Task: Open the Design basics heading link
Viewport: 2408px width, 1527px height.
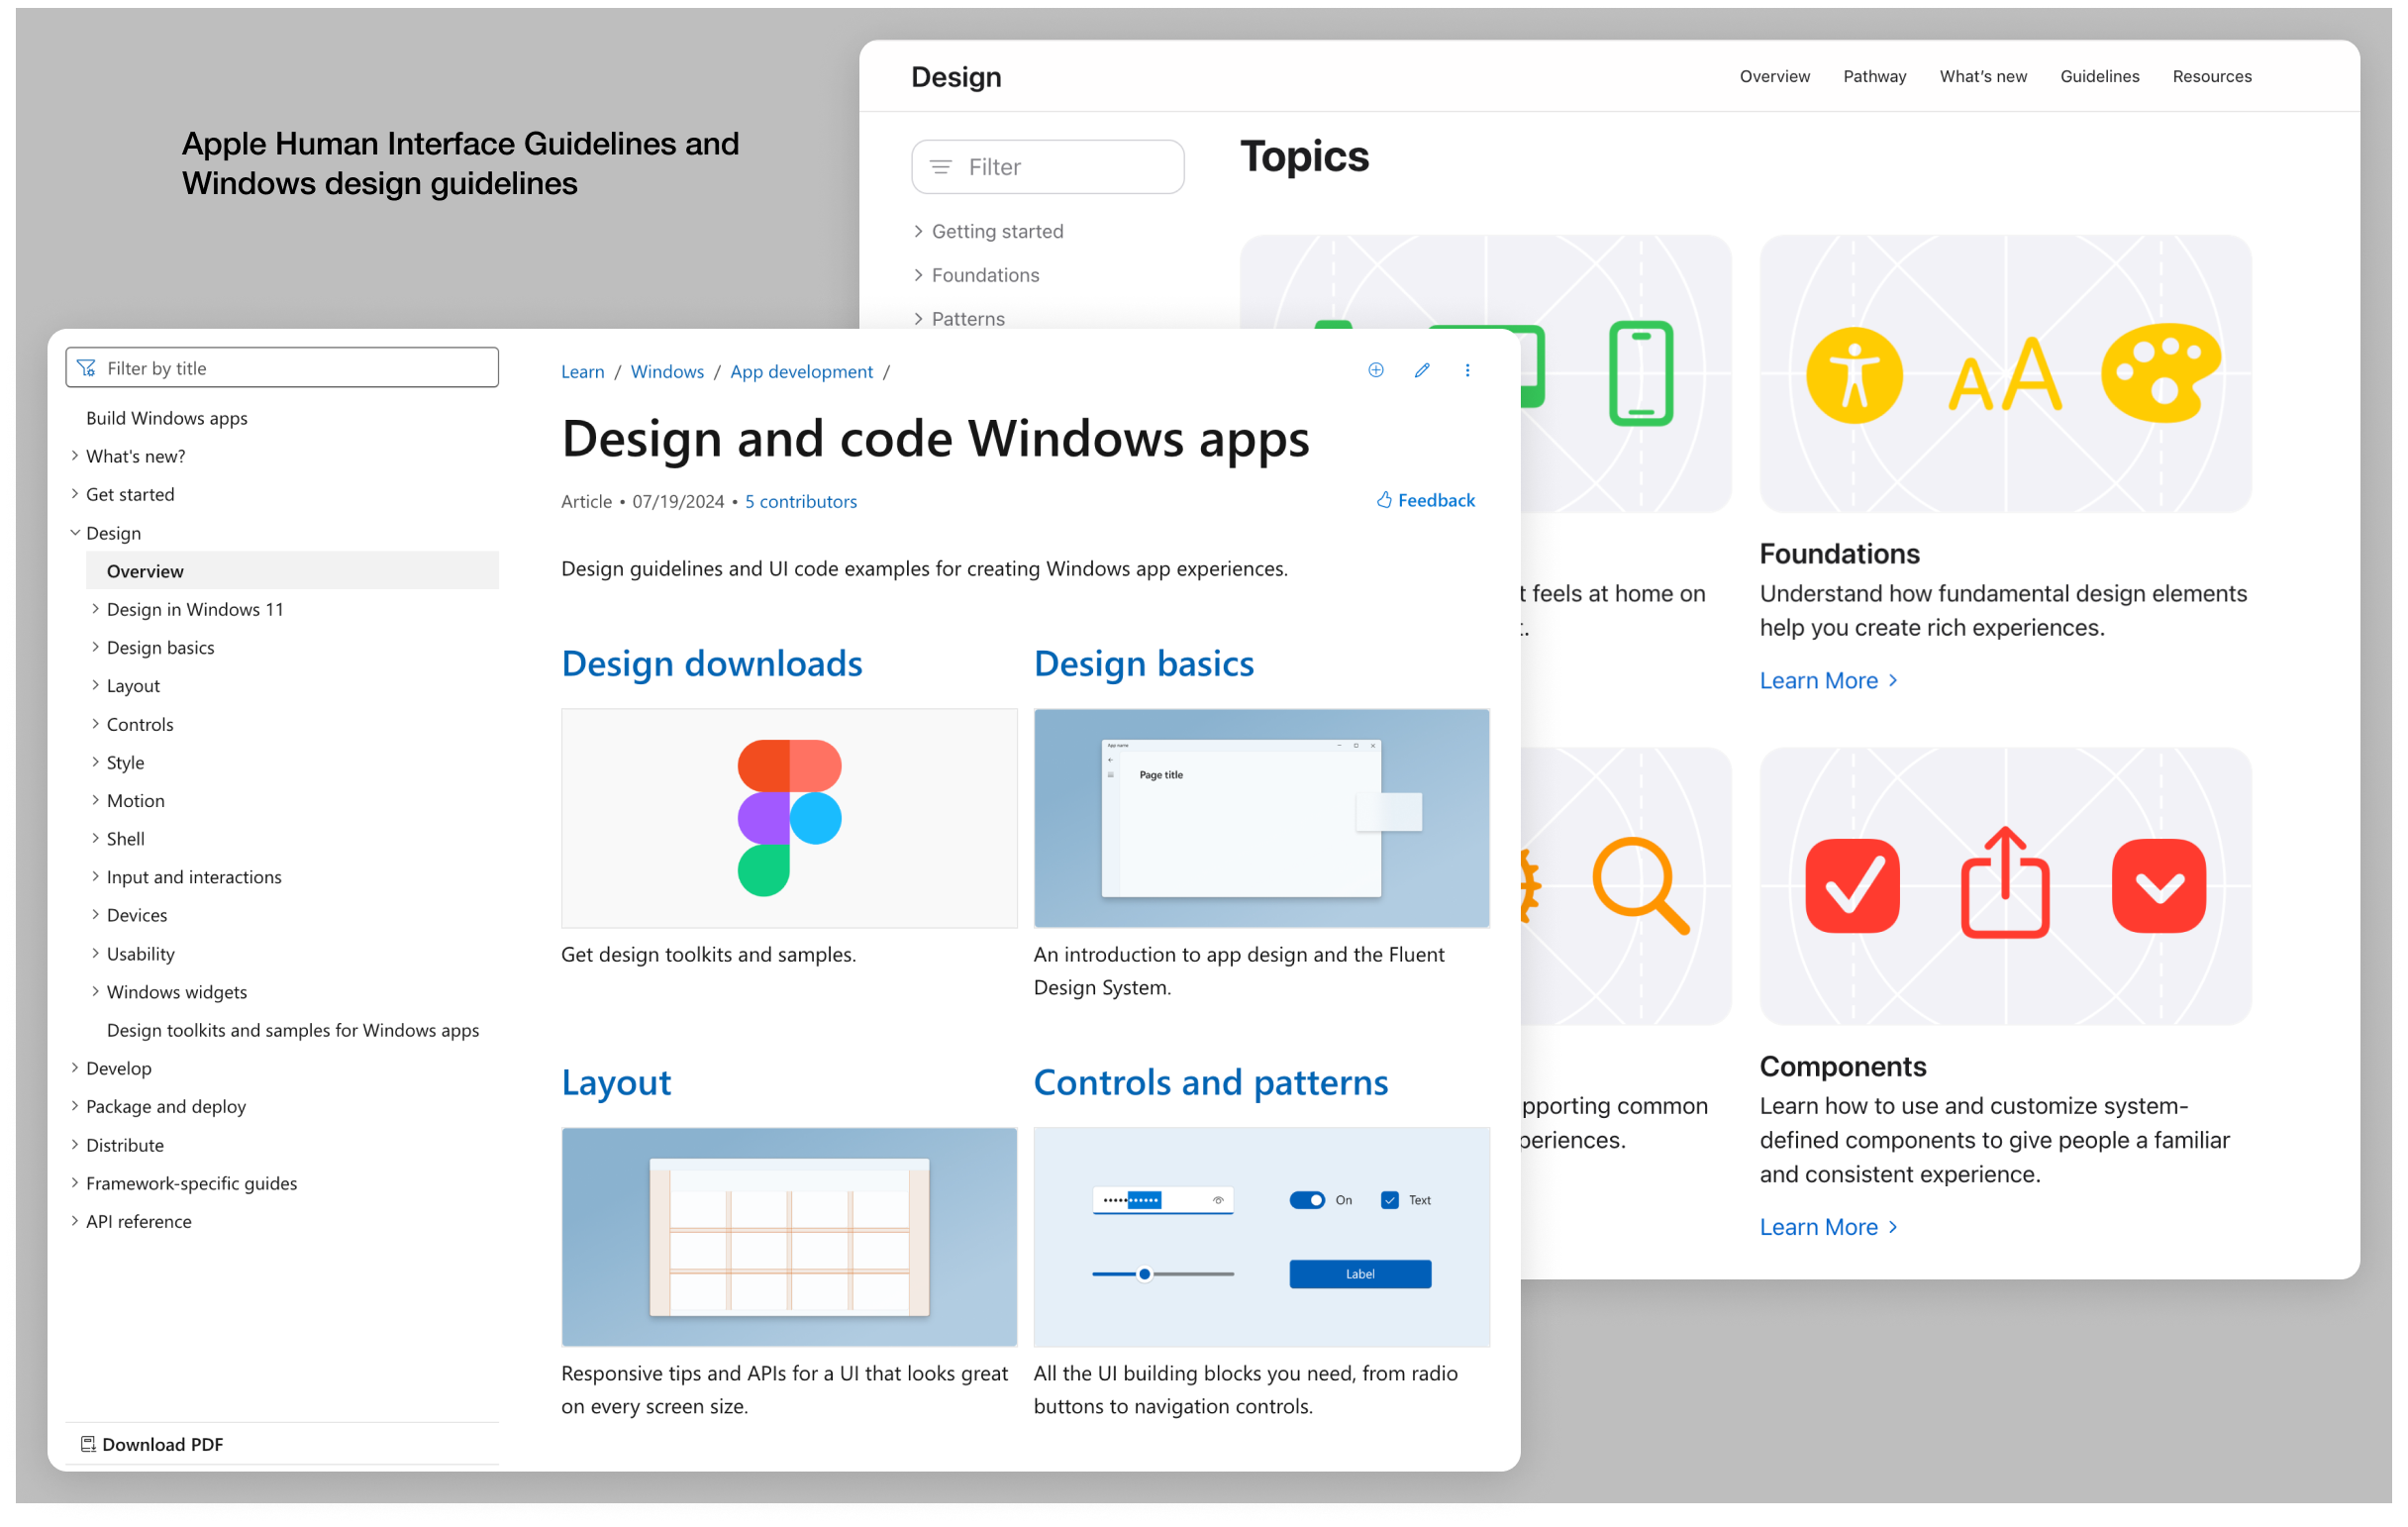Action: (1144, 664)
